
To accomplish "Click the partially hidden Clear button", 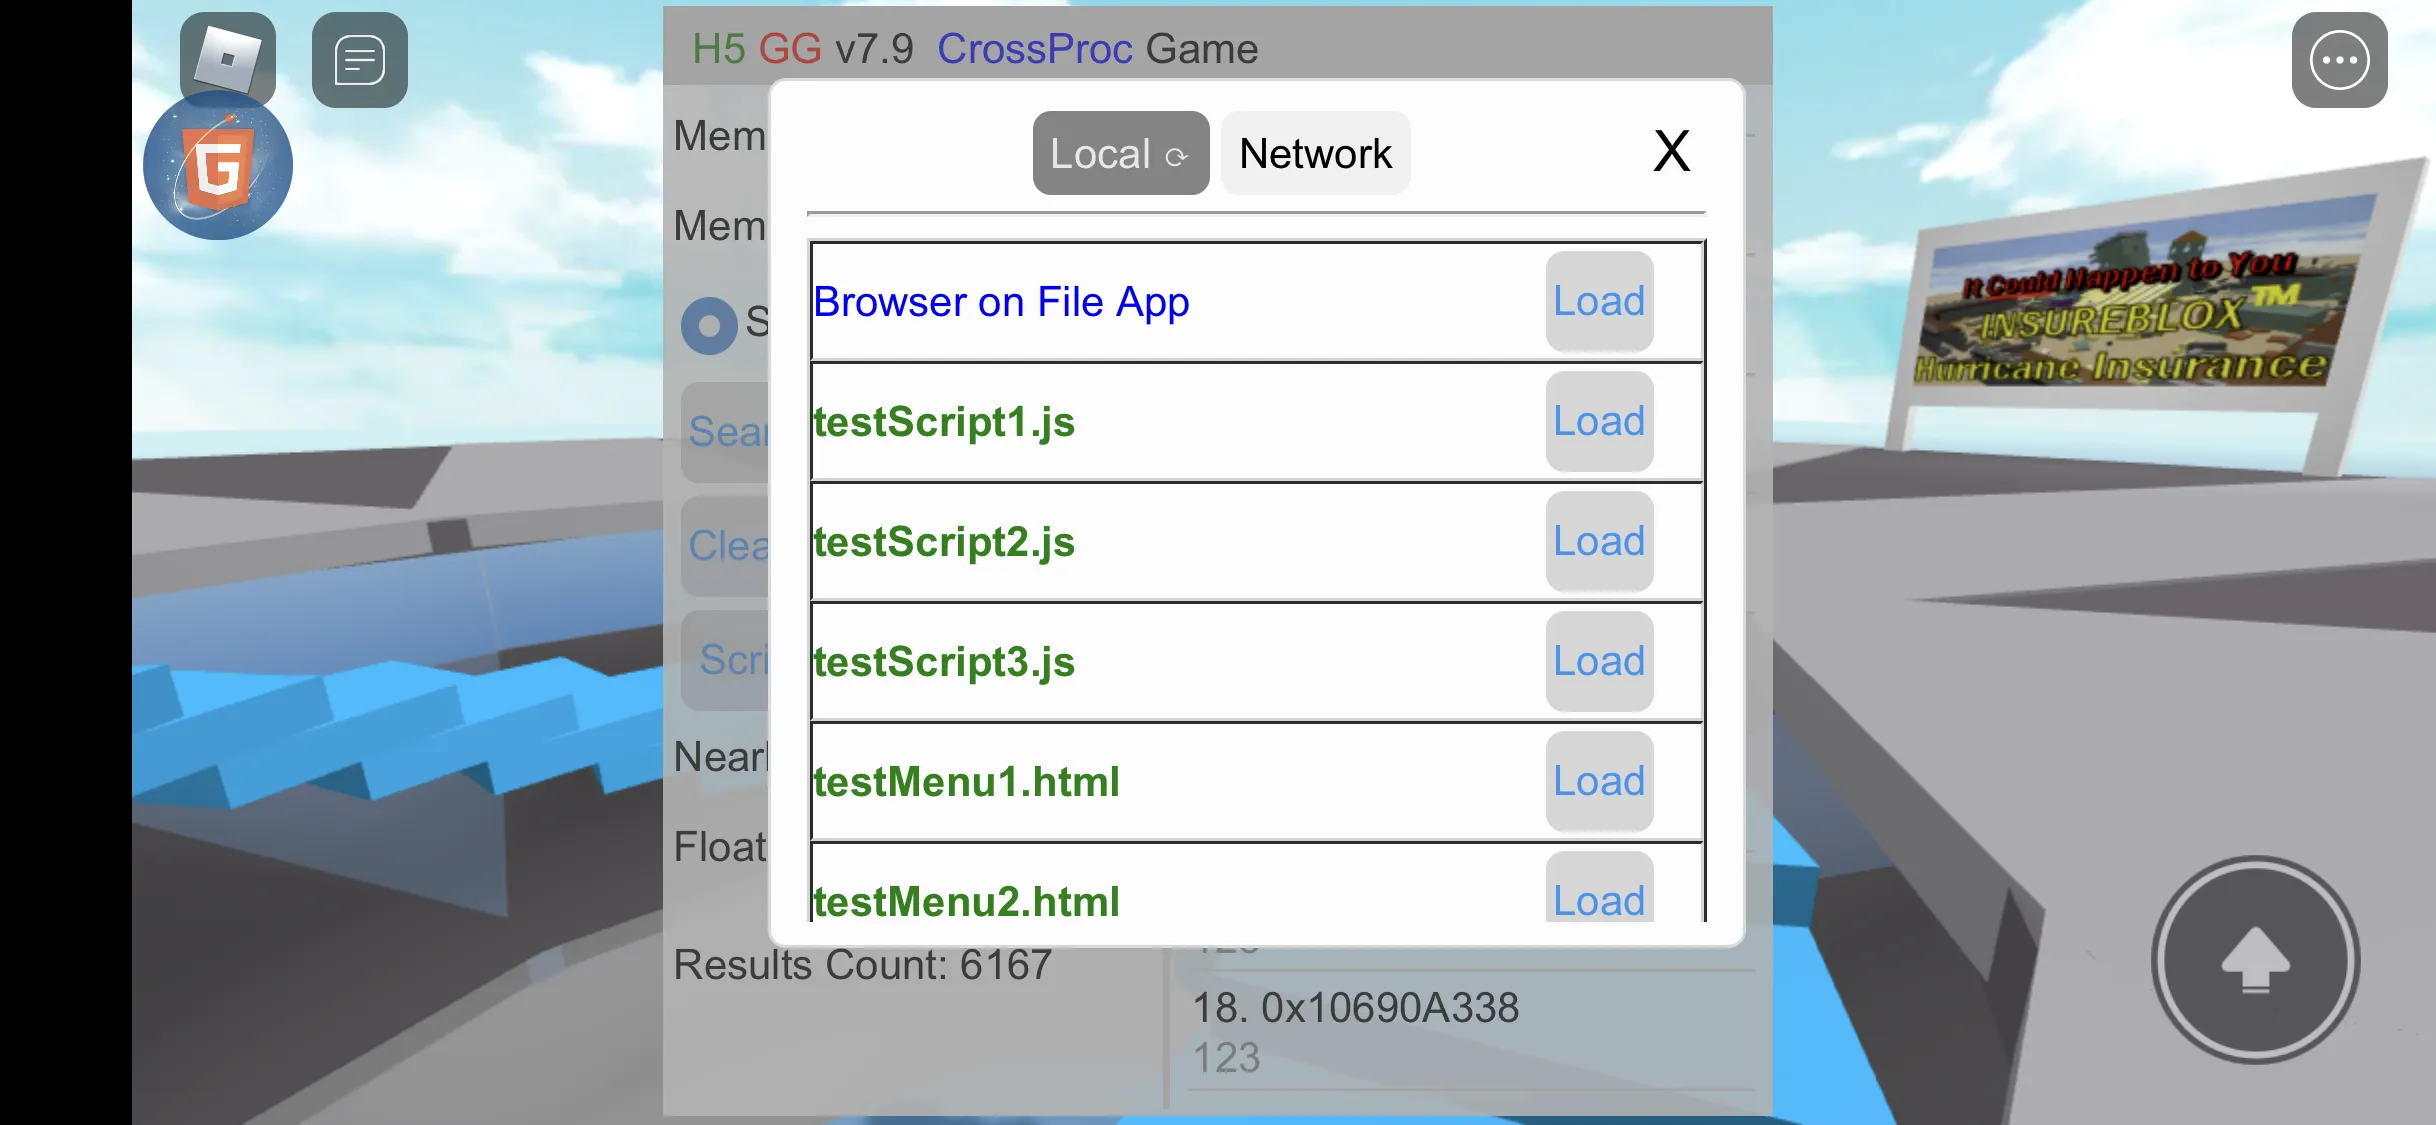I will (x=726, y=546).
